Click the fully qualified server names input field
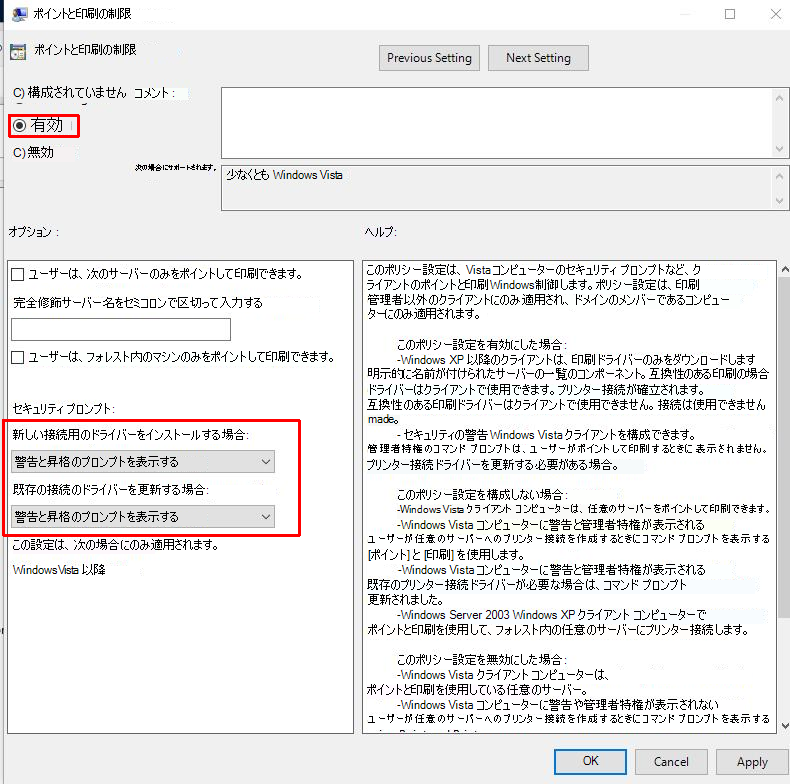Viewport: 790px width, 784px height. (121, 330)
